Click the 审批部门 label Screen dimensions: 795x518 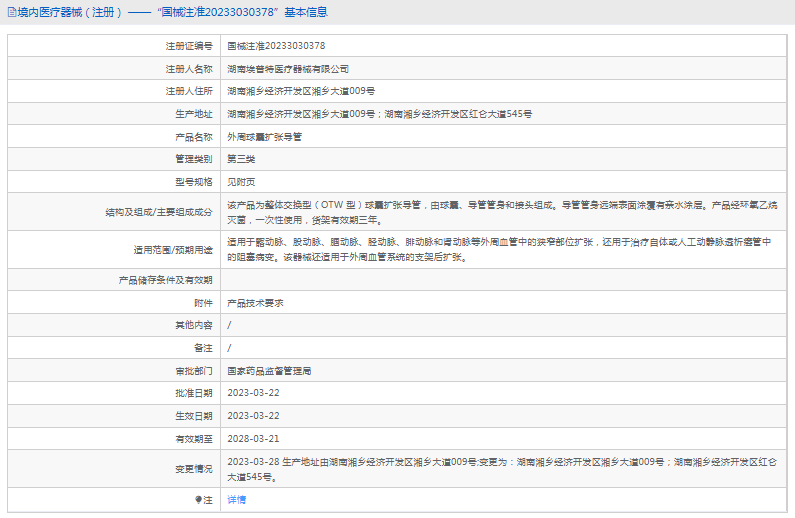194,371
